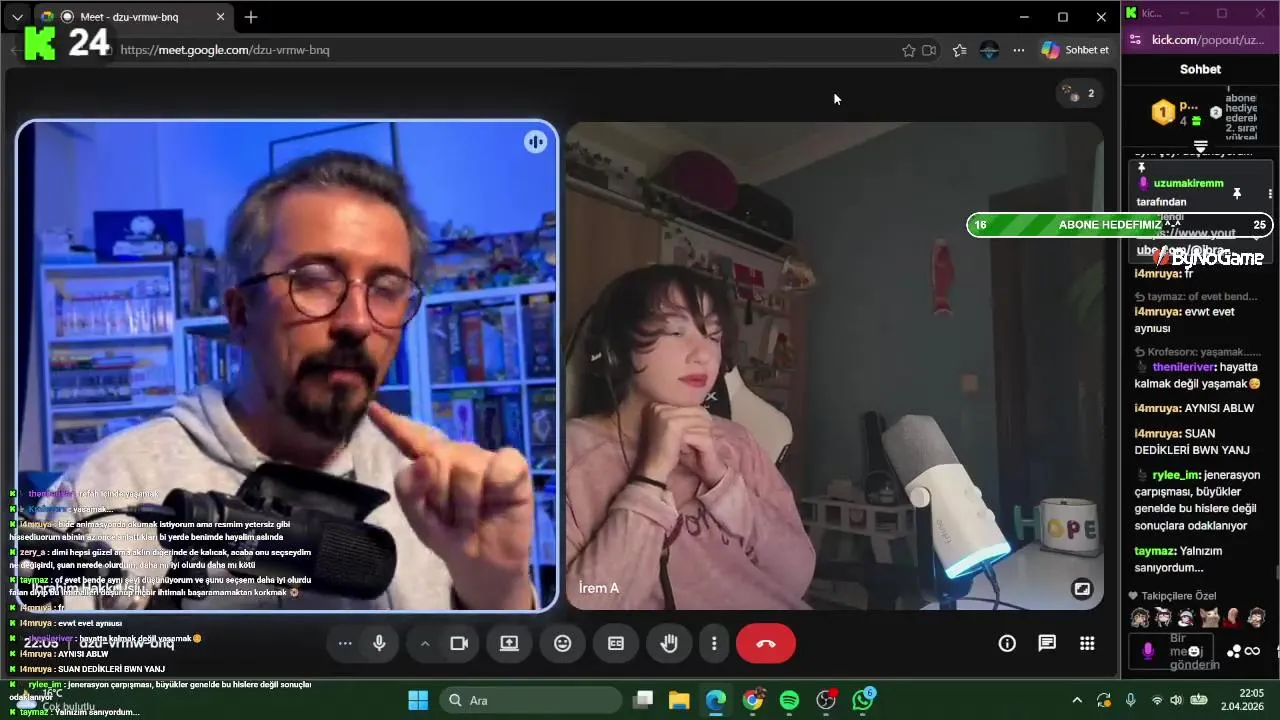Open File Explorer from taskbar

tap(679, 700)
